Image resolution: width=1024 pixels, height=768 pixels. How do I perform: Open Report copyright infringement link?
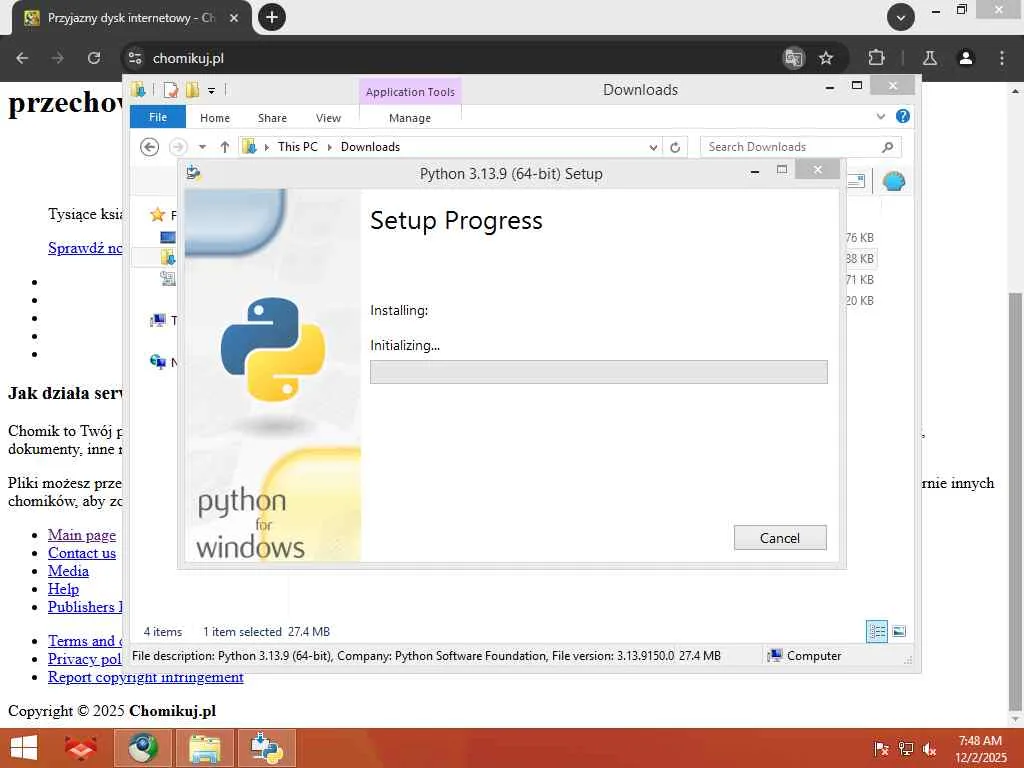tap(146, 677)
